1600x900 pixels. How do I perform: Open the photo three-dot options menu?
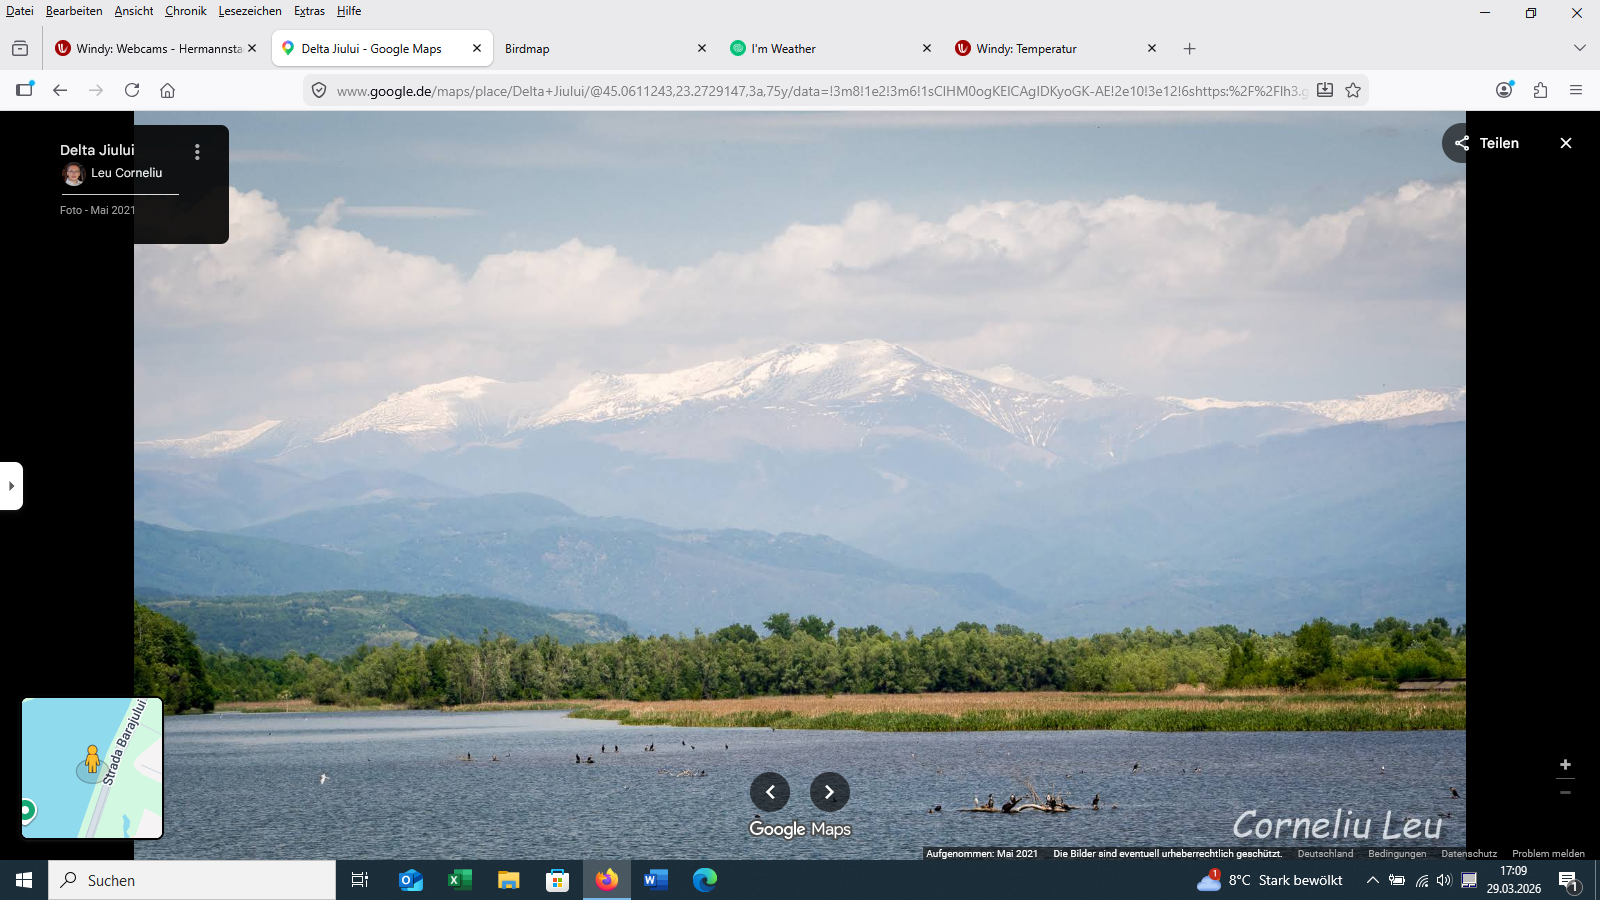point(197,152)
